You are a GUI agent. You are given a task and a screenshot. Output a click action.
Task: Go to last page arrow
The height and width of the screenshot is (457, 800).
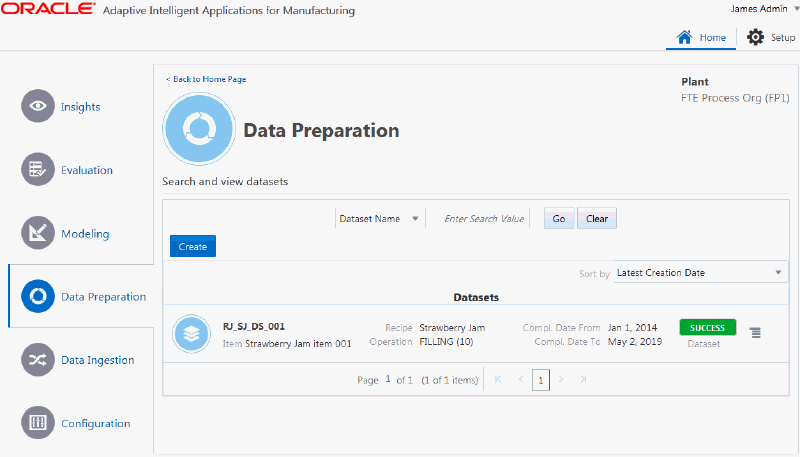[x=583, y=379]
